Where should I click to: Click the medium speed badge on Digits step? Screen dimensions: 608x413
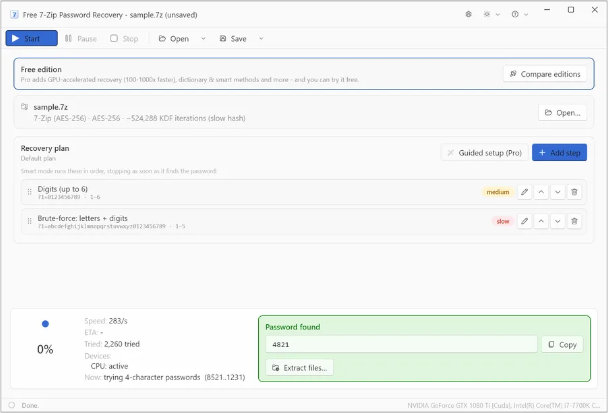[498, 192]
